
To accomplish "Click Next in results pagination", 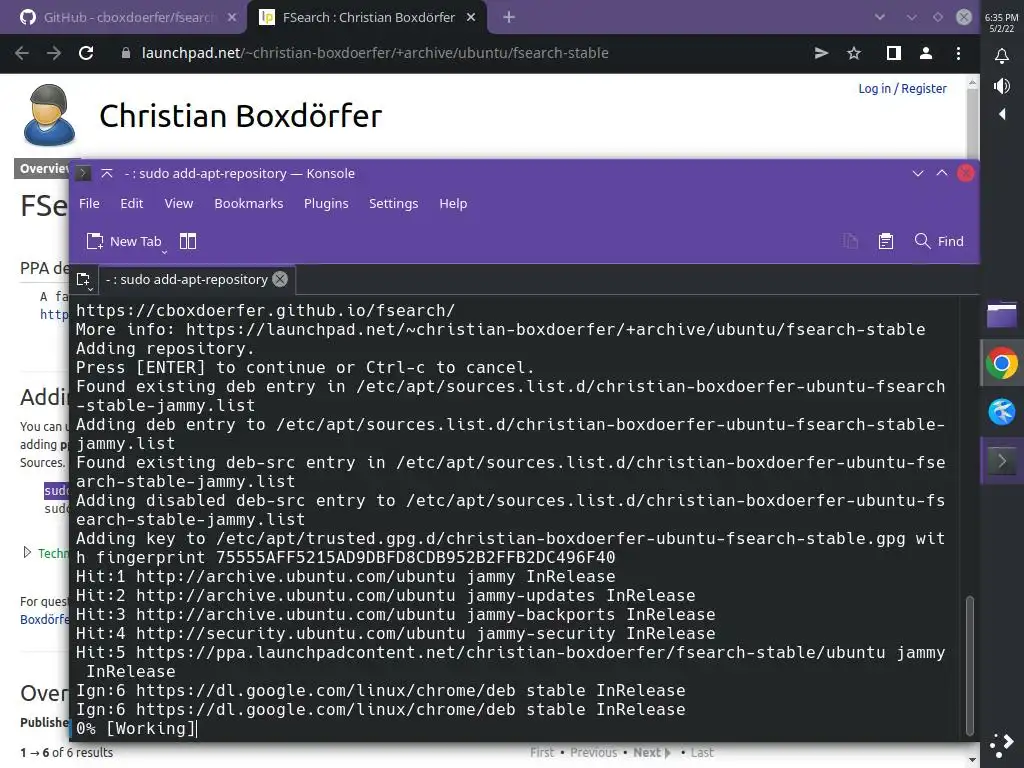I will pyautogui.click(x=651, y=752).
